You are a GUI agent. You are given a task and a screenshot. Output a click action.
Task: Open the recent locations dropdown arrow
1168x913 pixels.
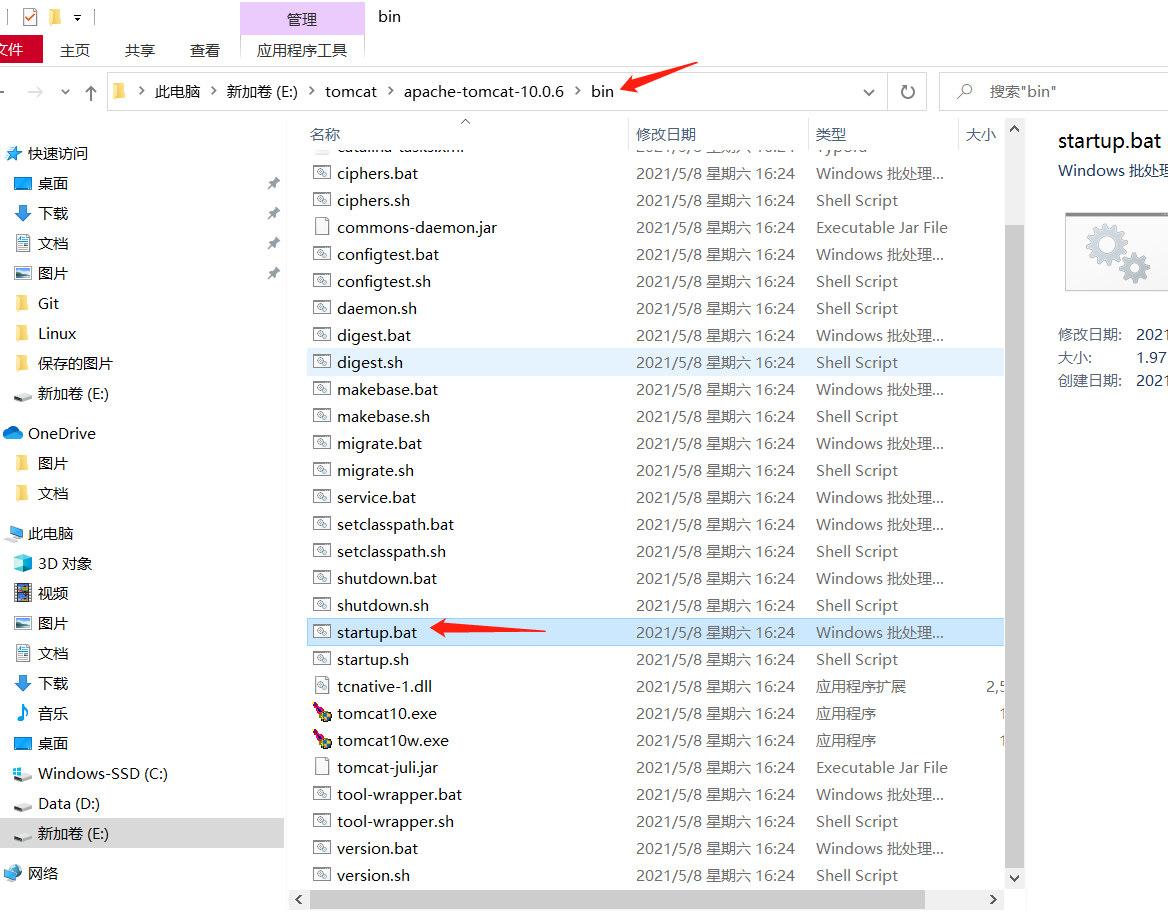[x=66, y=92]
